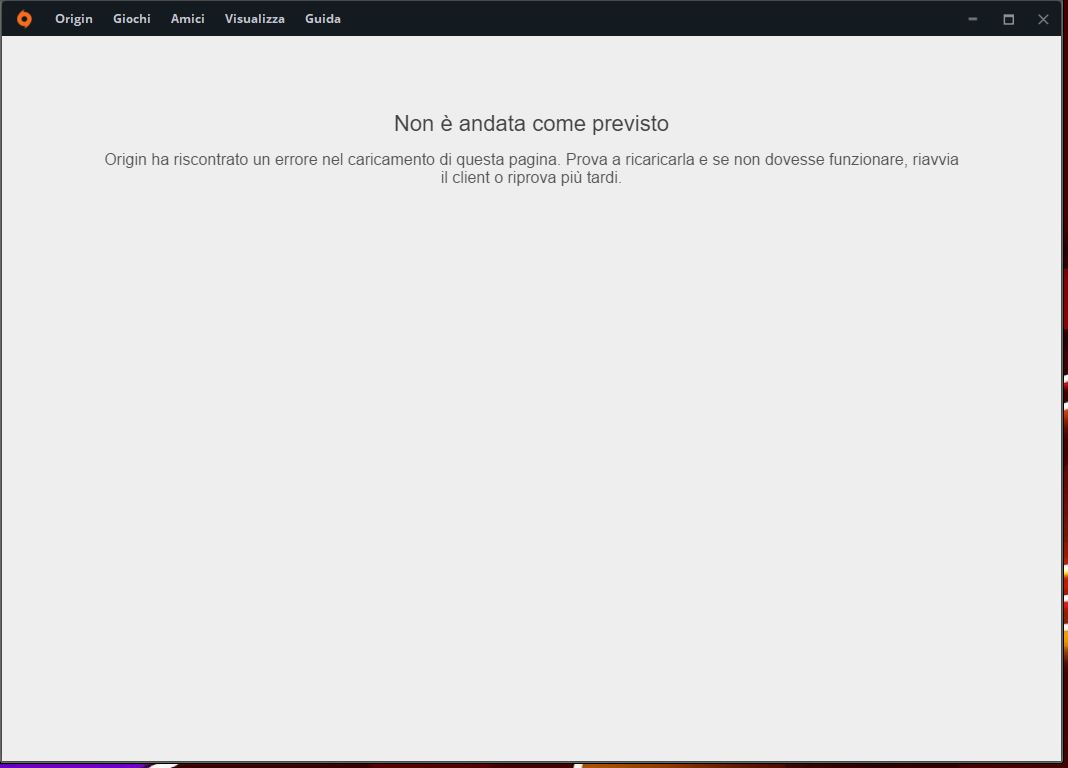Open the Visualizza menu
The image size is (1068, 768).
(x=255, y=19)
